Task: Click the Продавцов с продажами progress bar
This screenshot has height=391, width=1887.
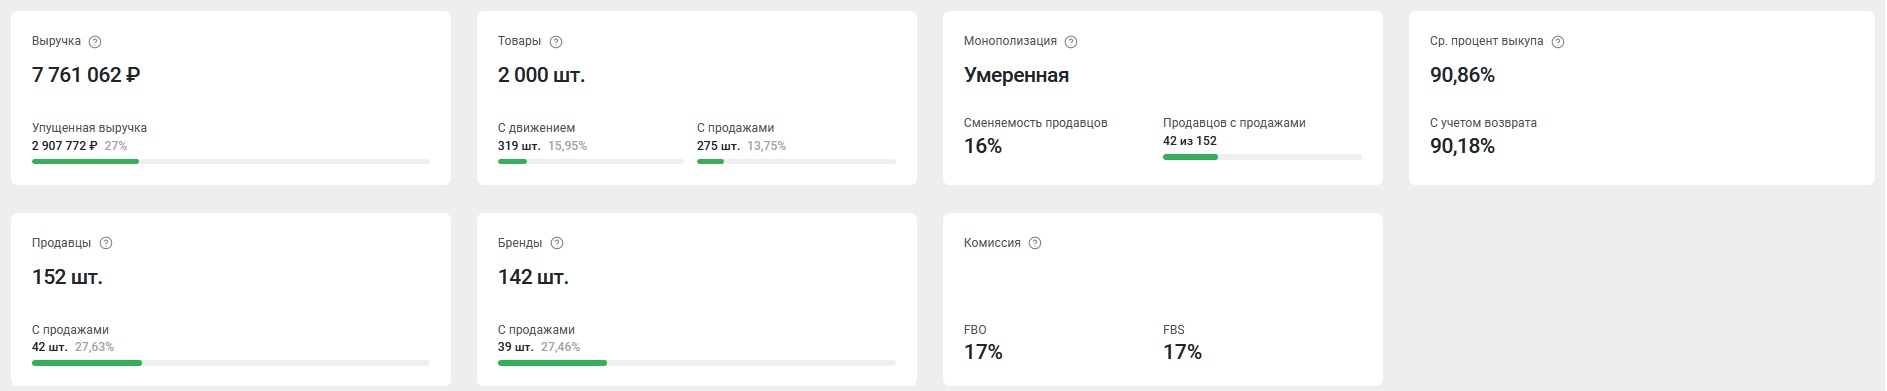Action: tap(1262, 157)
